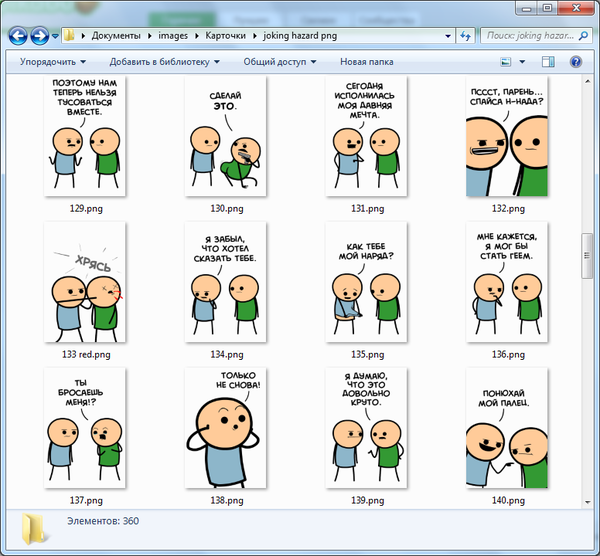Create a folder with 'Новая папка'
Image resolution: width=600 pixels, height=556 pixels.
pos(367,62)
